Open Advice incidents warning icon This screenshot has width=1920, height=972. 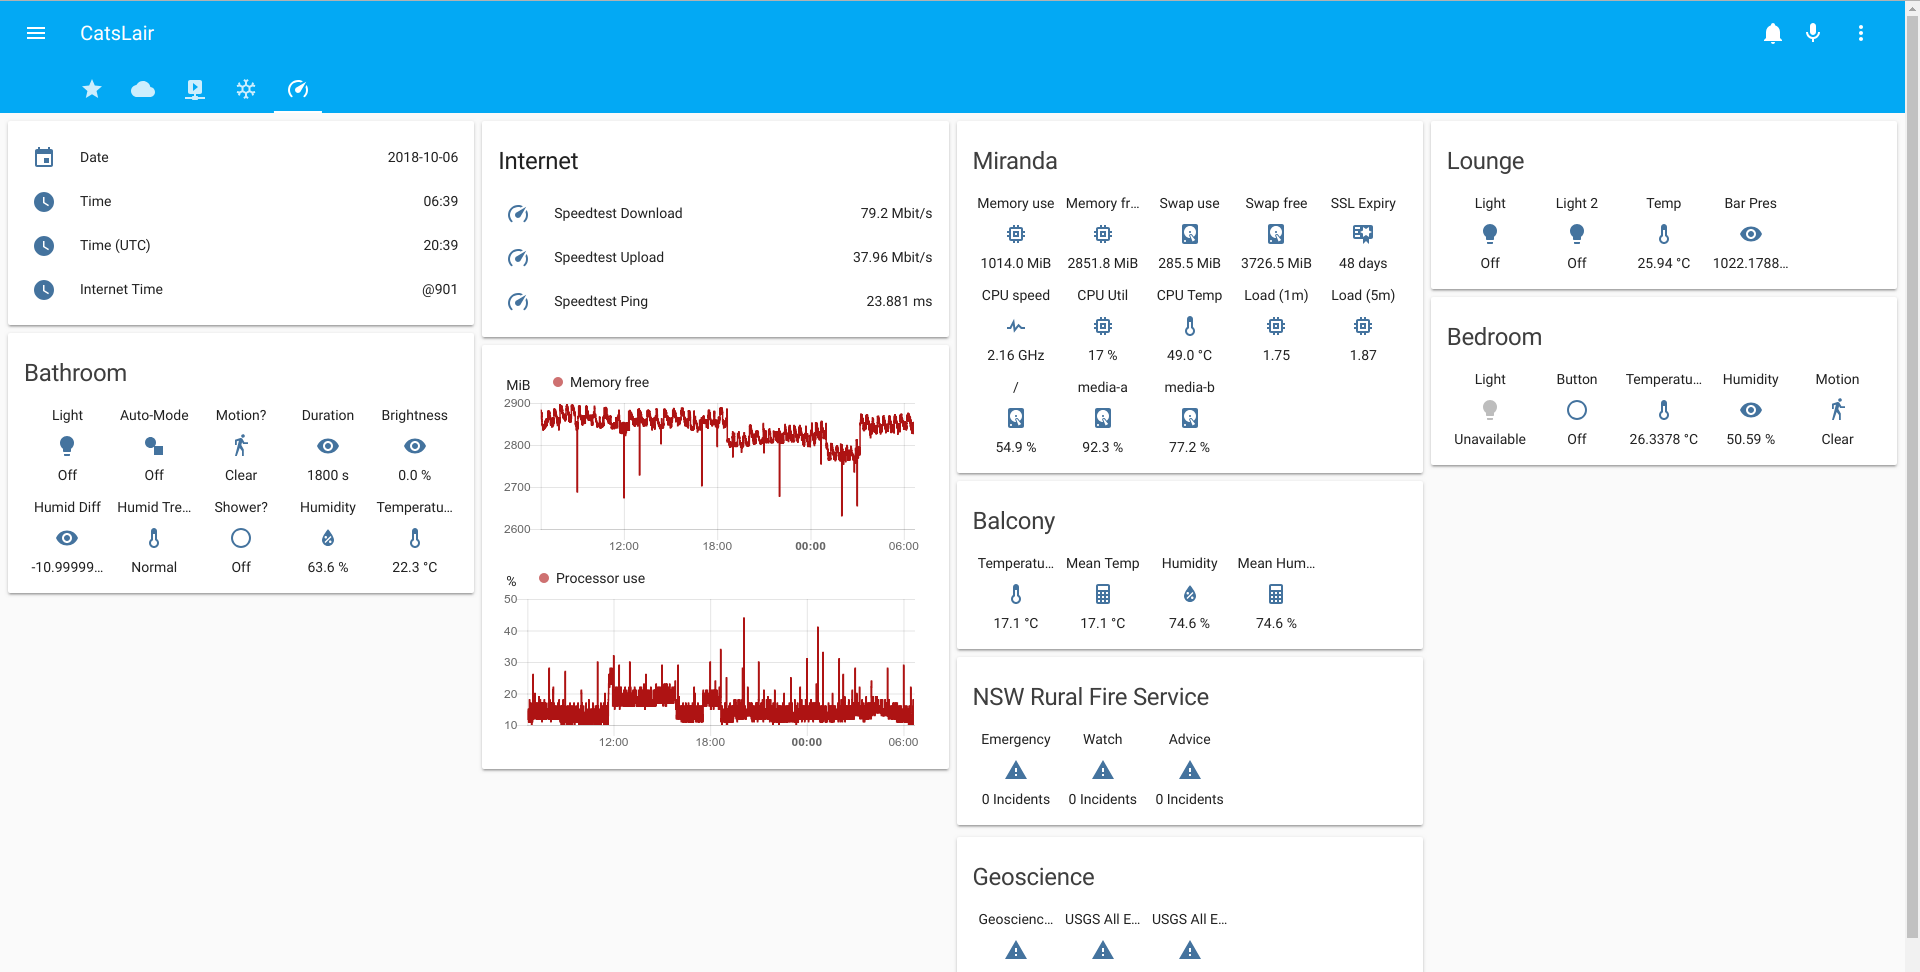(x=1190, y=770)
